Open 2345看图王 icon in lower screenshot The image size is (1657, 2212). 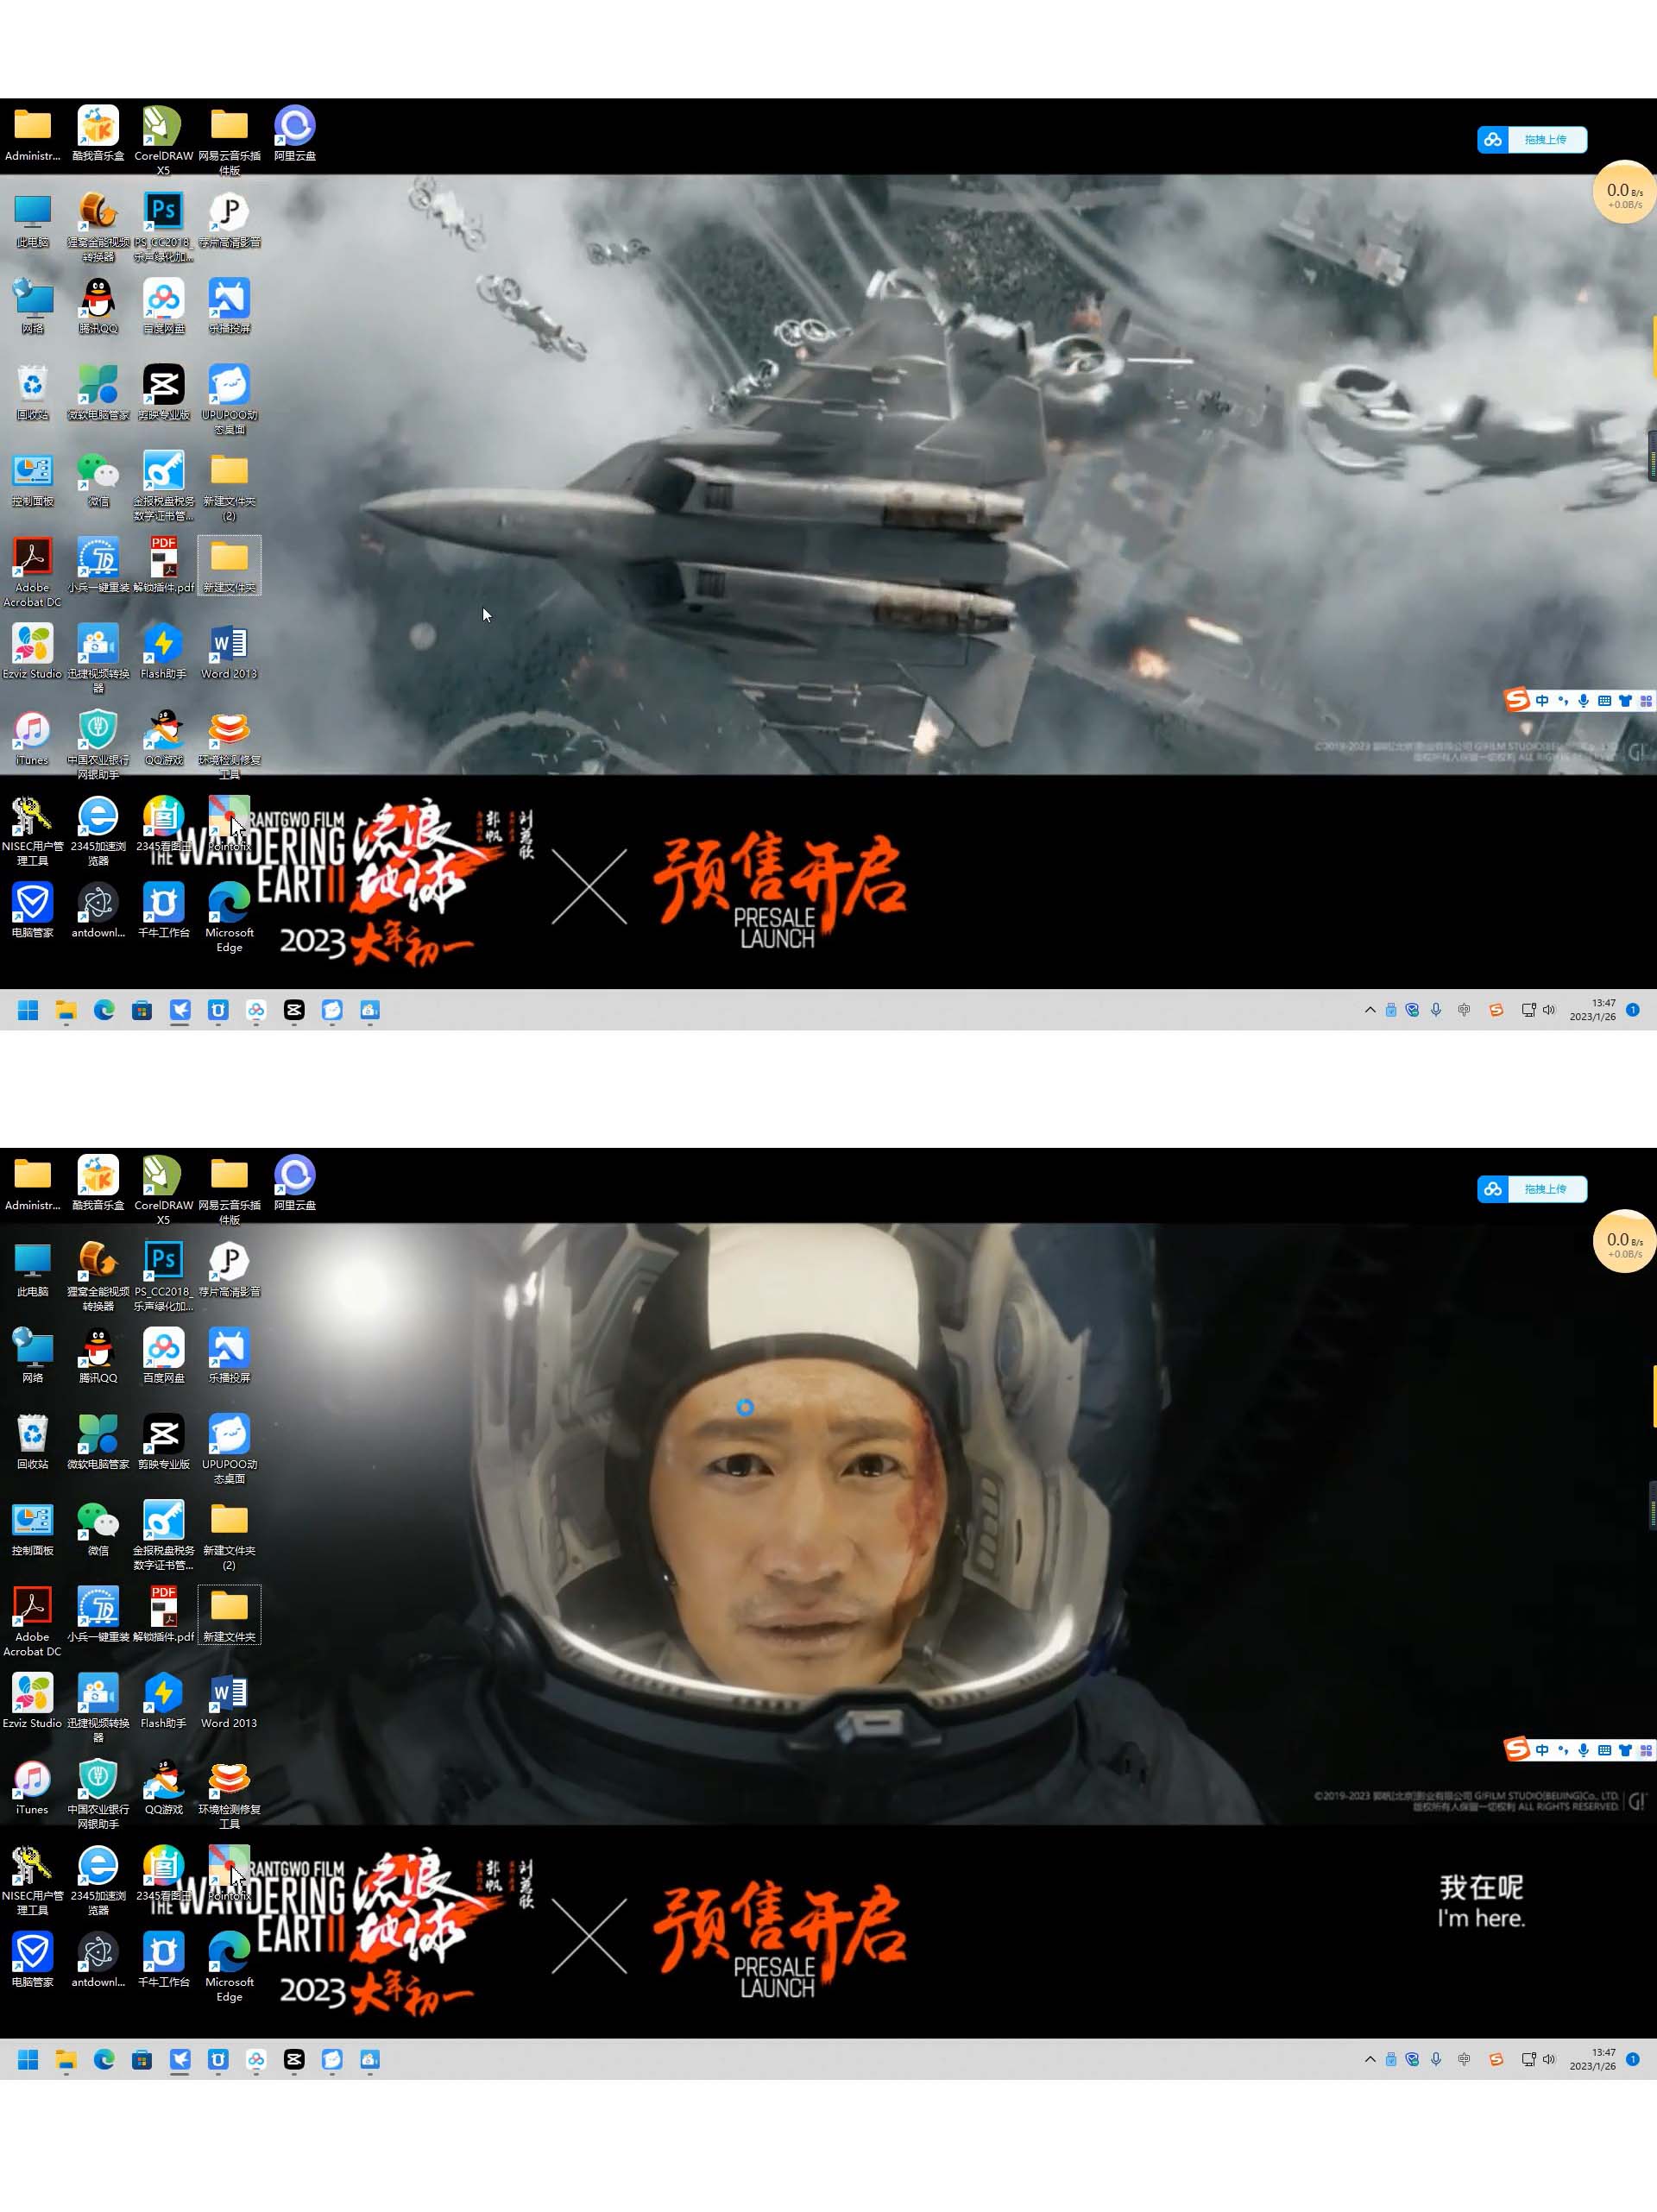pyautogui.click(x=163, y=1872)
